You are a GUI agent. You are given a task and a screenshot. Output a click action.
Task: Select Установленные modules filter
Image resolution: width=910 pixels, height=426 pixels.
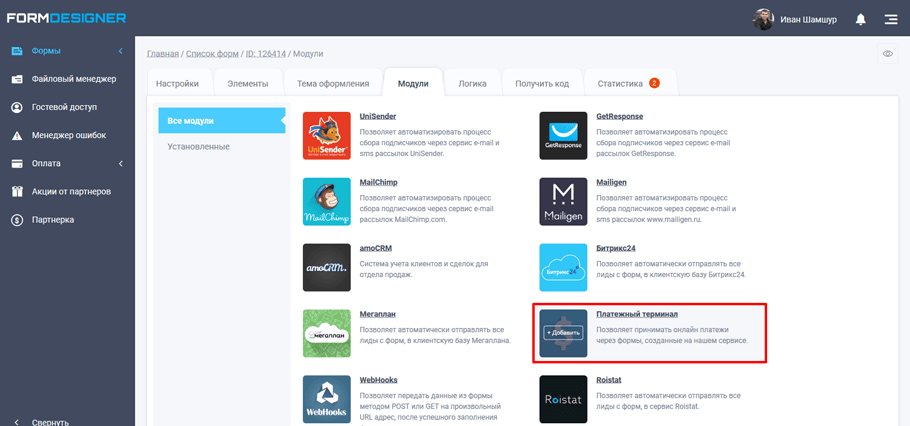coord(198,147)
